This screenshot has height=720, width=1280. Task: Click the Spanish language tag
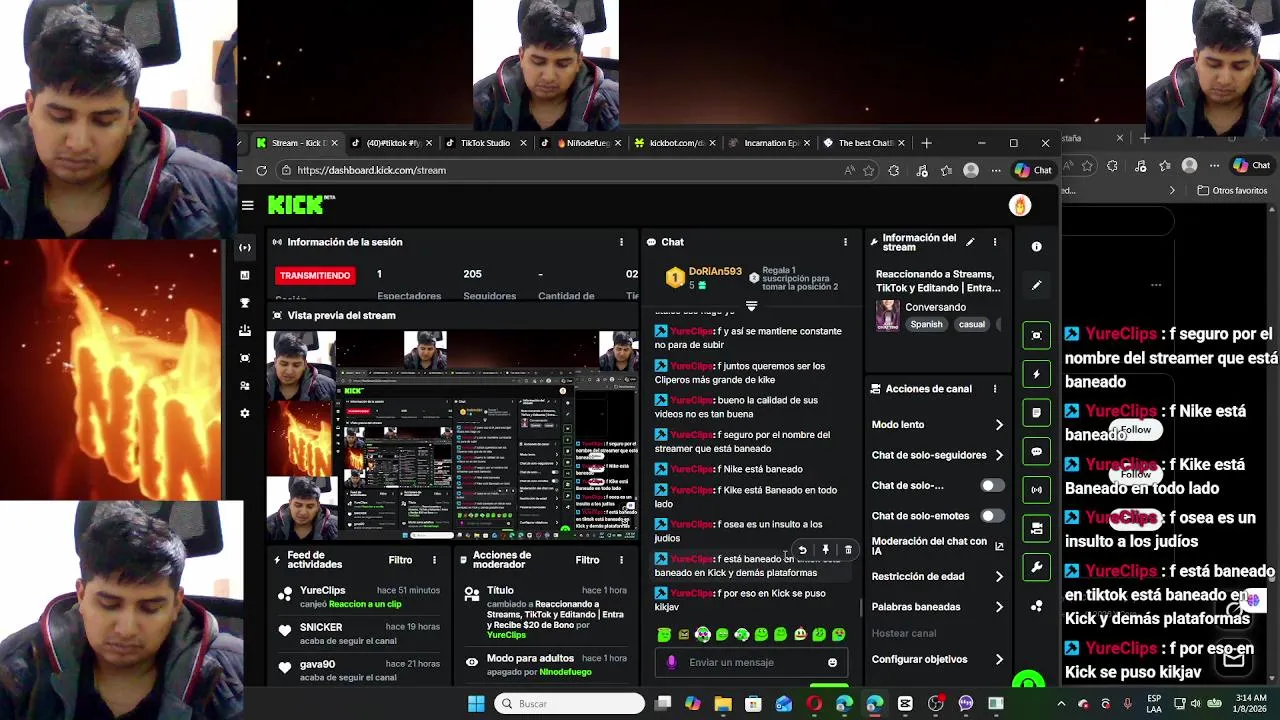[x=926, y=324]
